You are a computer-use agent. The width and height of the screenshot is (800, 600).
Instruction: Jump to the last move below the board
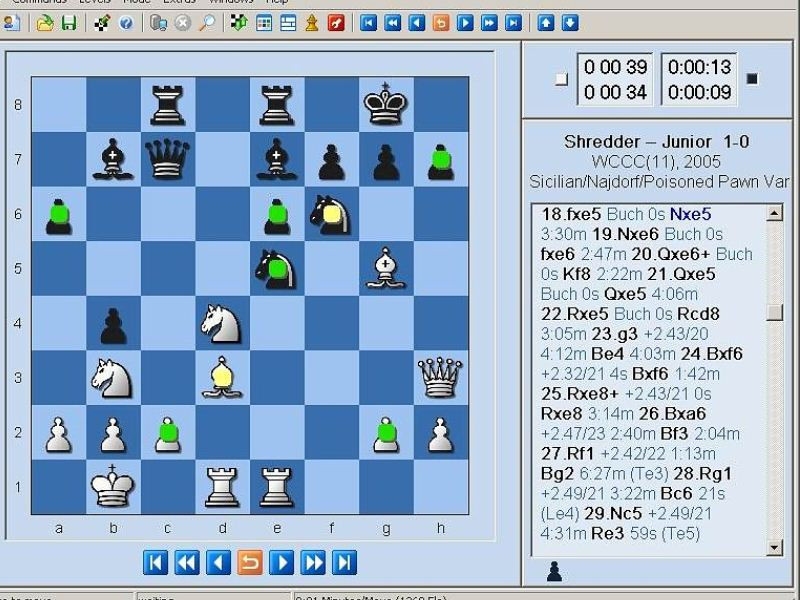click(344, 563)
